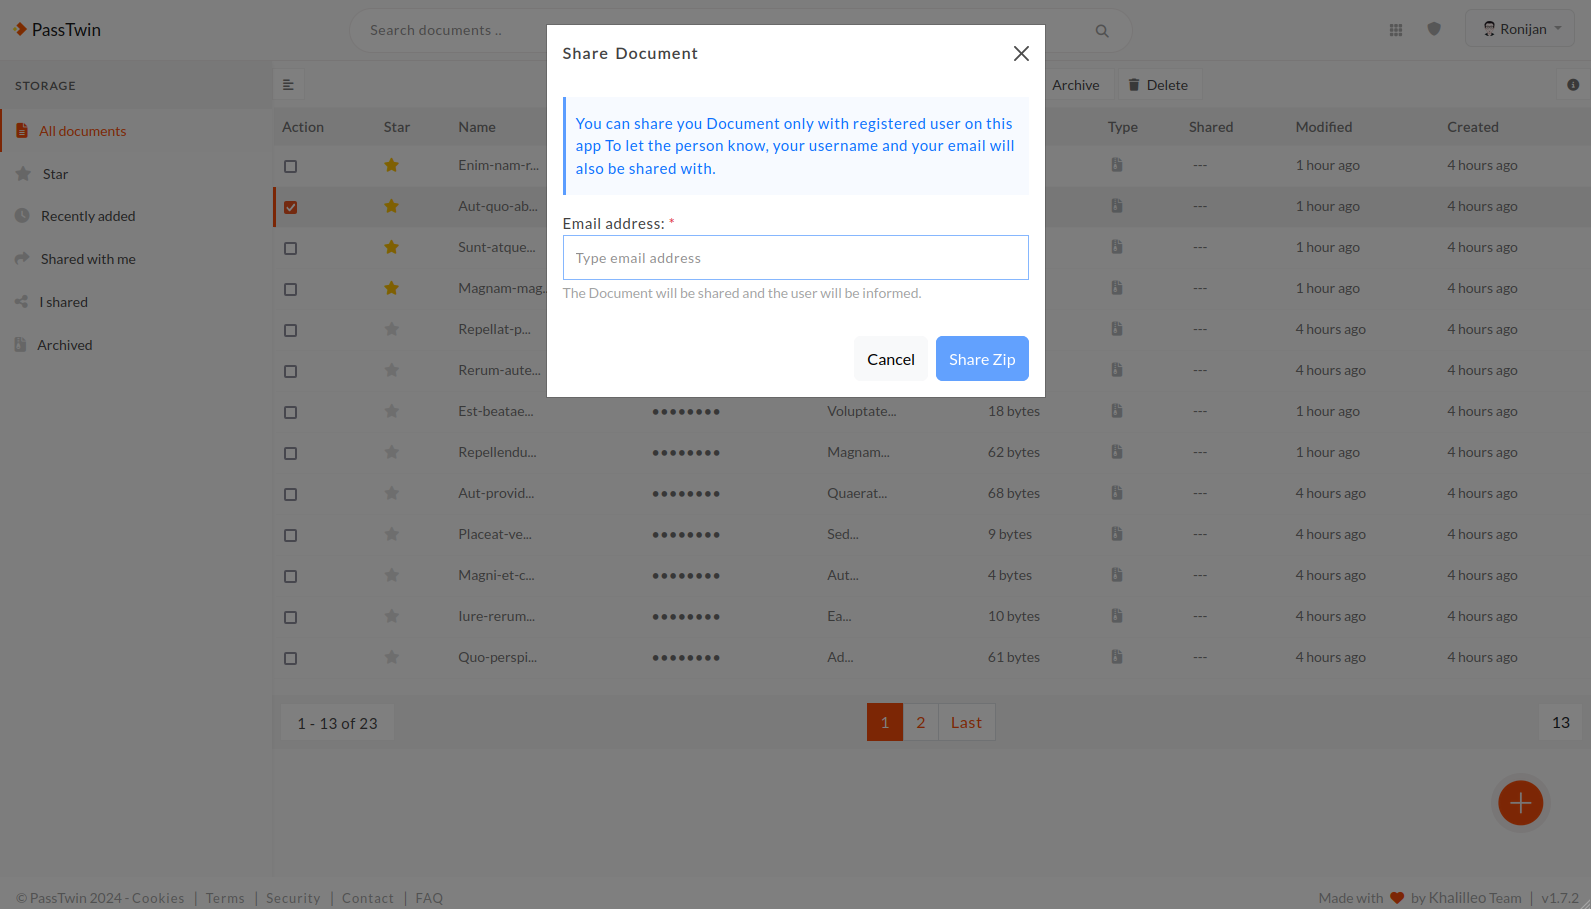Screen dimensions: 1591x909
Task: Focus the email address input field
Action: (795, 258)
